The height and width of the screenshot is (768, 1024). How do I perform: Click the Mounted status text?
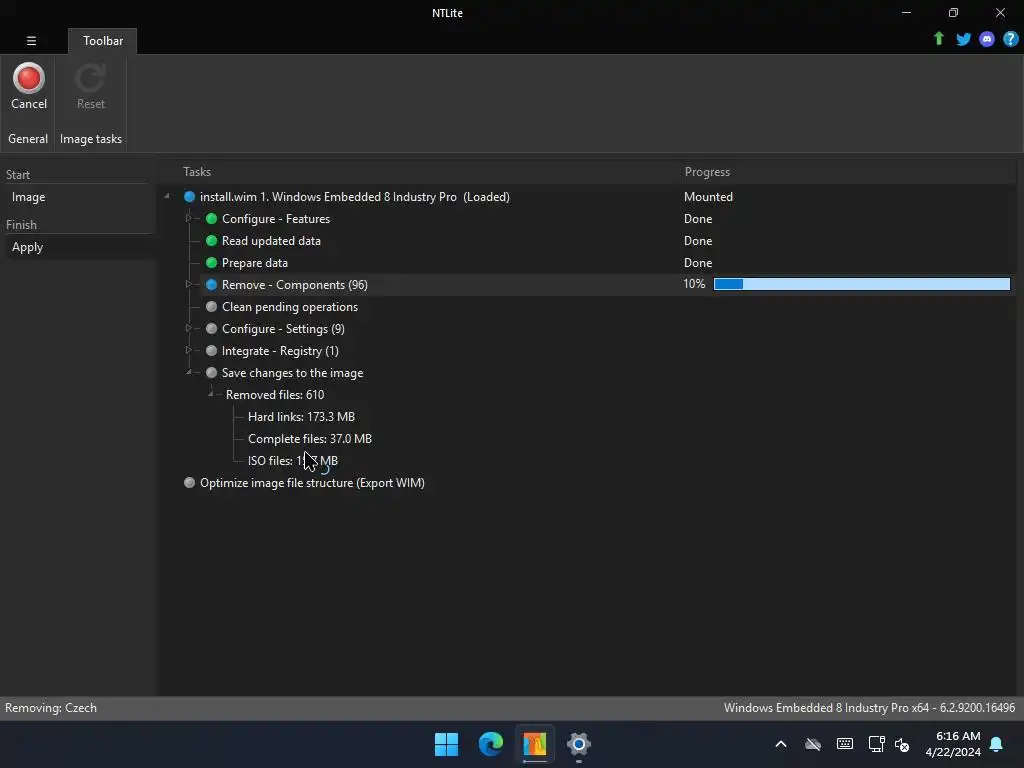pos(708,197)
